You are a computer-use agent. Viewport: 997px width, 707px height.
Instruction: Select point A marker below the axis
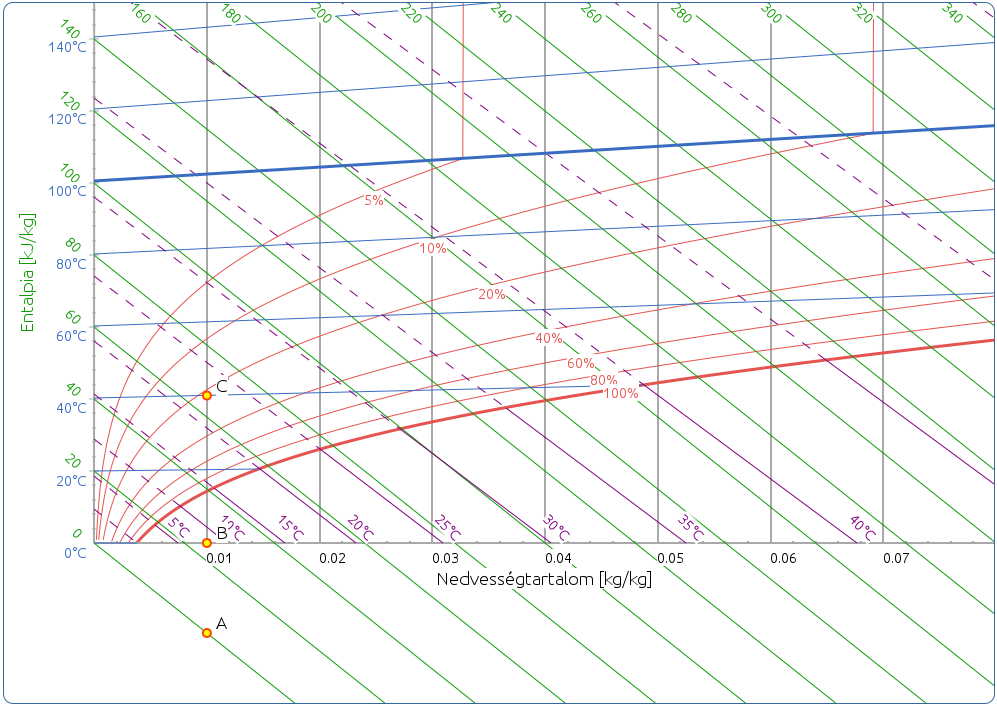(x=207, y=633)
